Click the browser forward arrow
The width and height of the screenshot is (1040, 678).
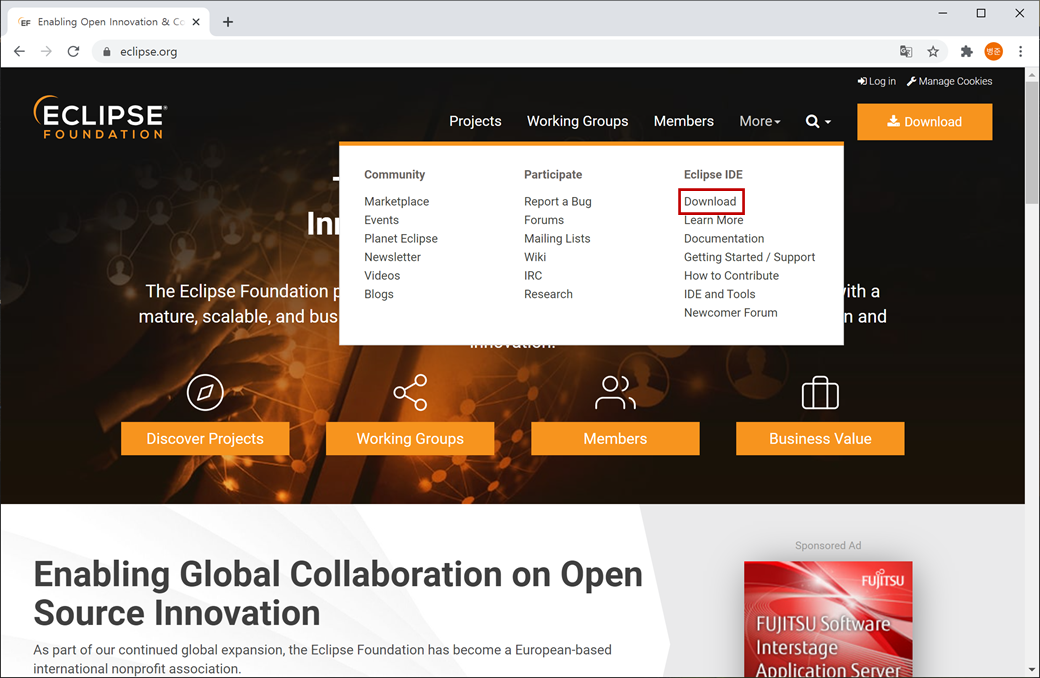(46, 51)
